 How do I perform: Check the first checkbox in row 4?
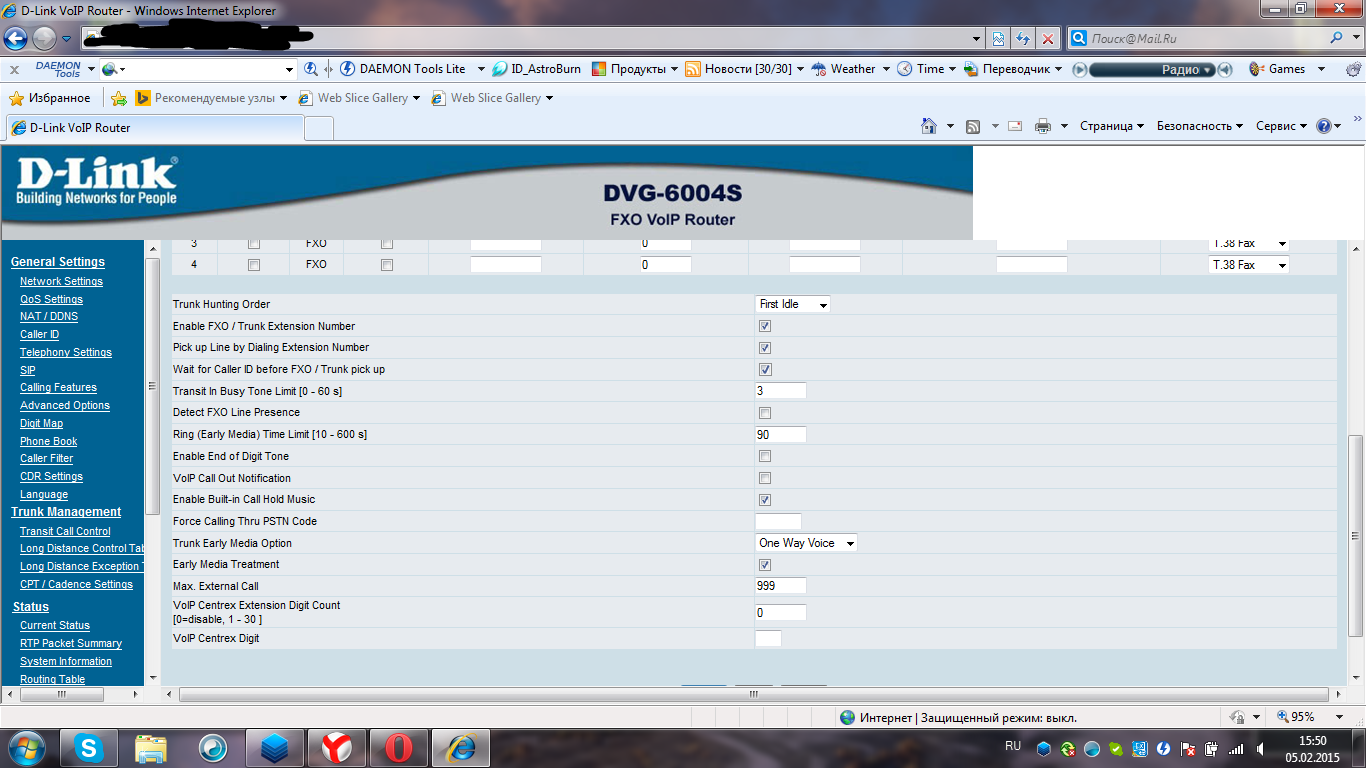pyautogui.click(x=254, y=265)
